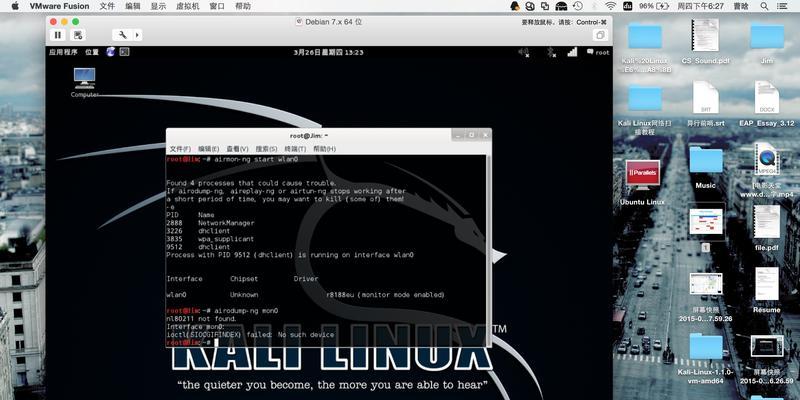800x400 pixels.
Task: Select the Resume document icon
Action: [767, 290]
